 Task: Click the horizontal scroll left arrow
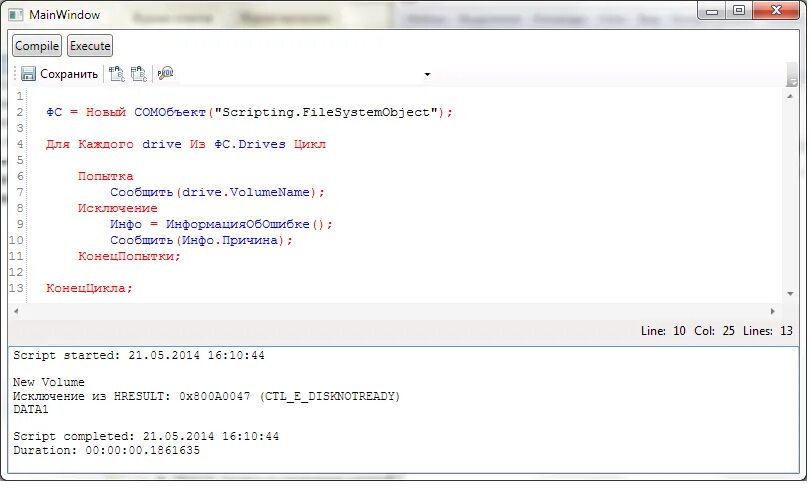[16, 312]
